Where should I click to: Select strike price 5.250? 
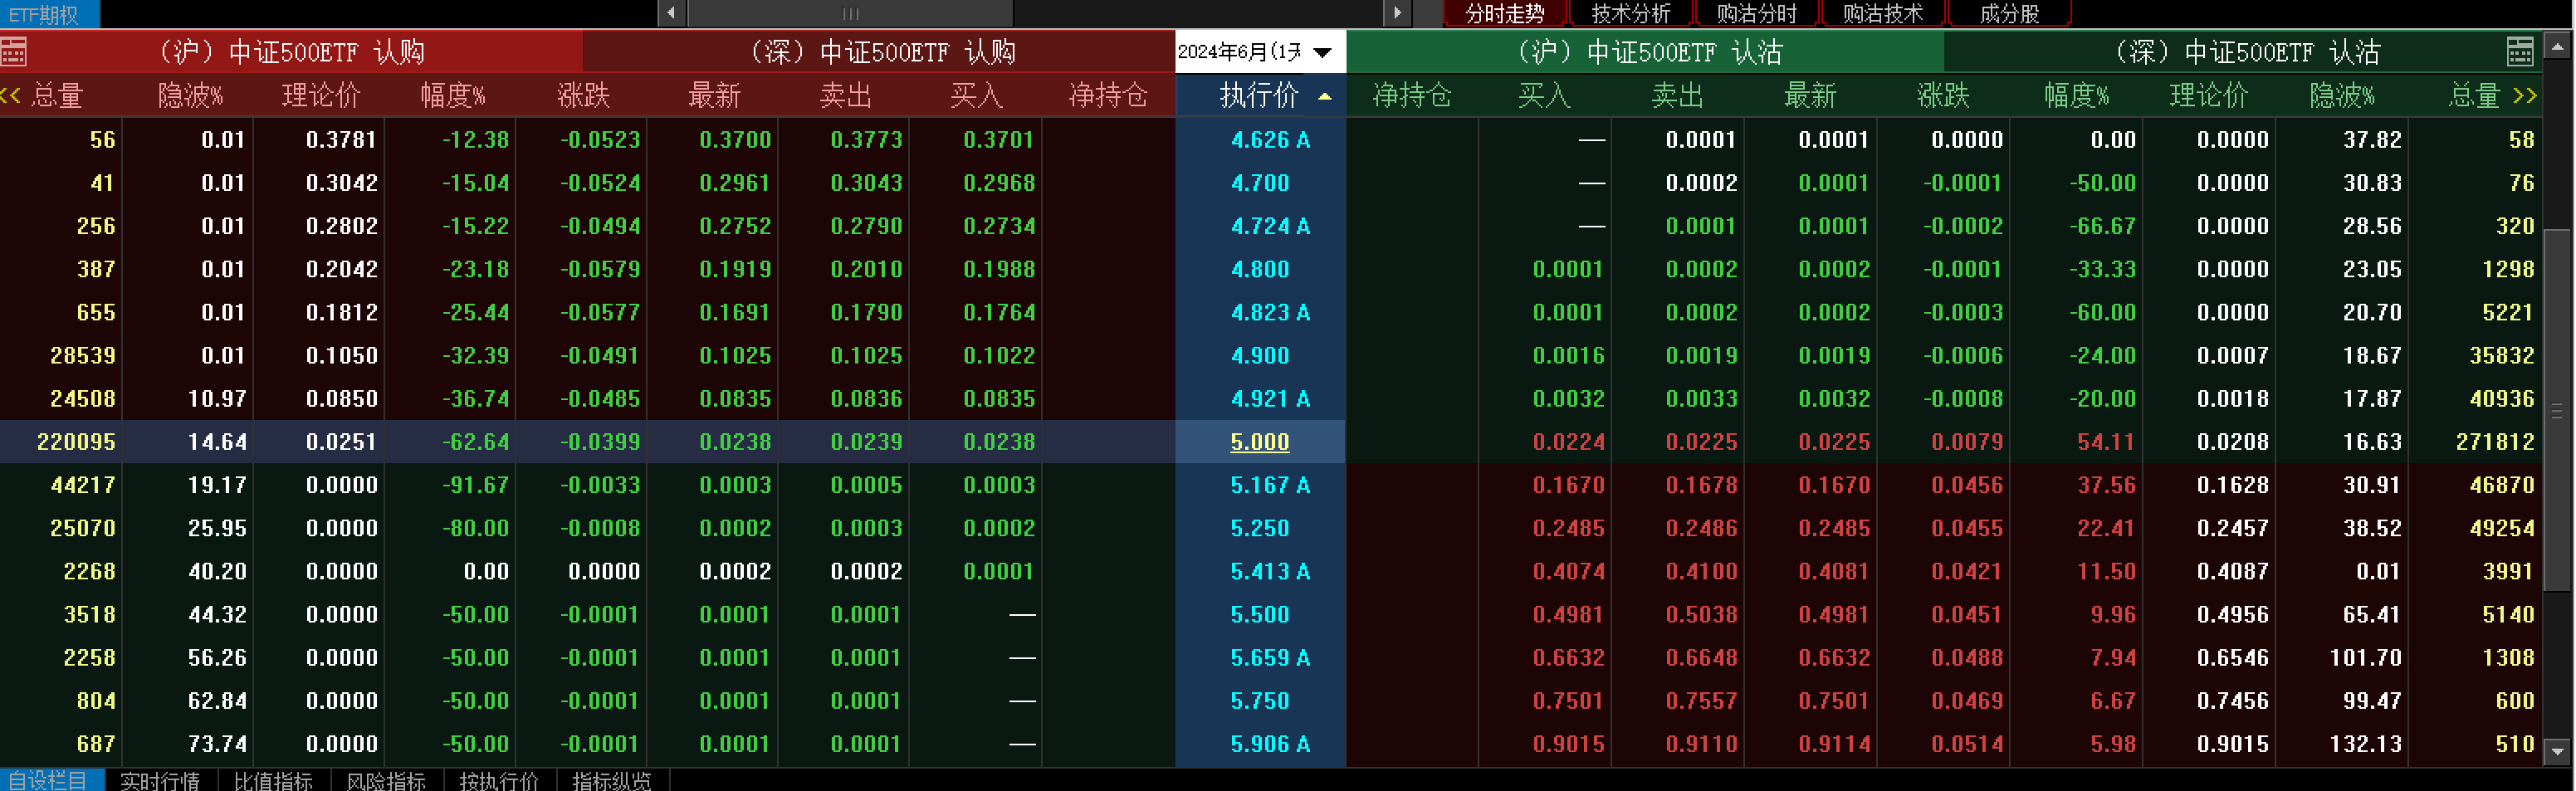pyautogui.click(x=1260, y=528)
